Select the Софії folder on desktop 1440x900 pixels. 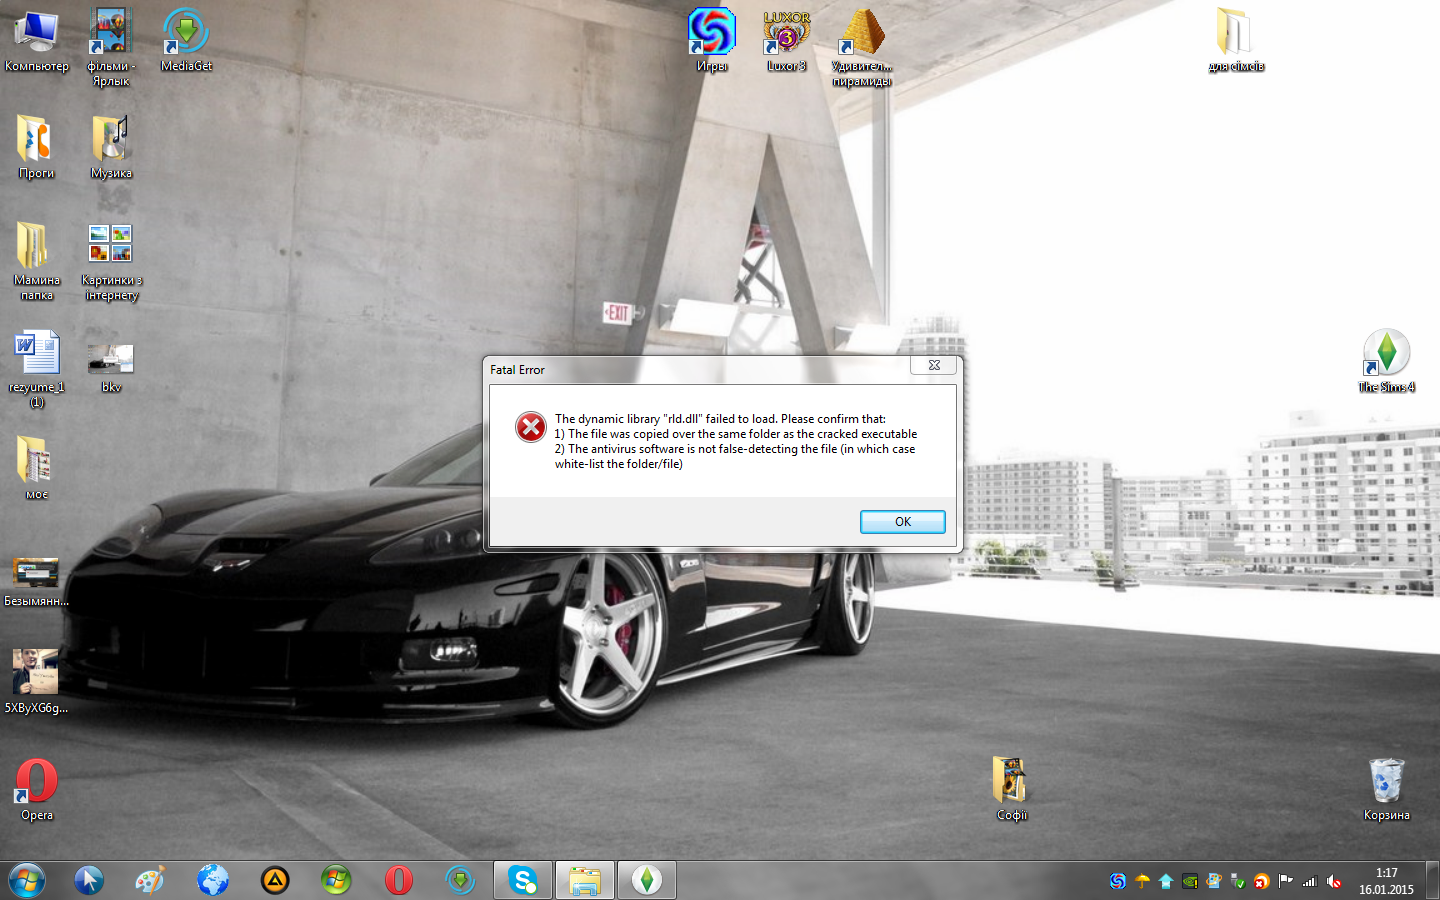(1011, 782)
